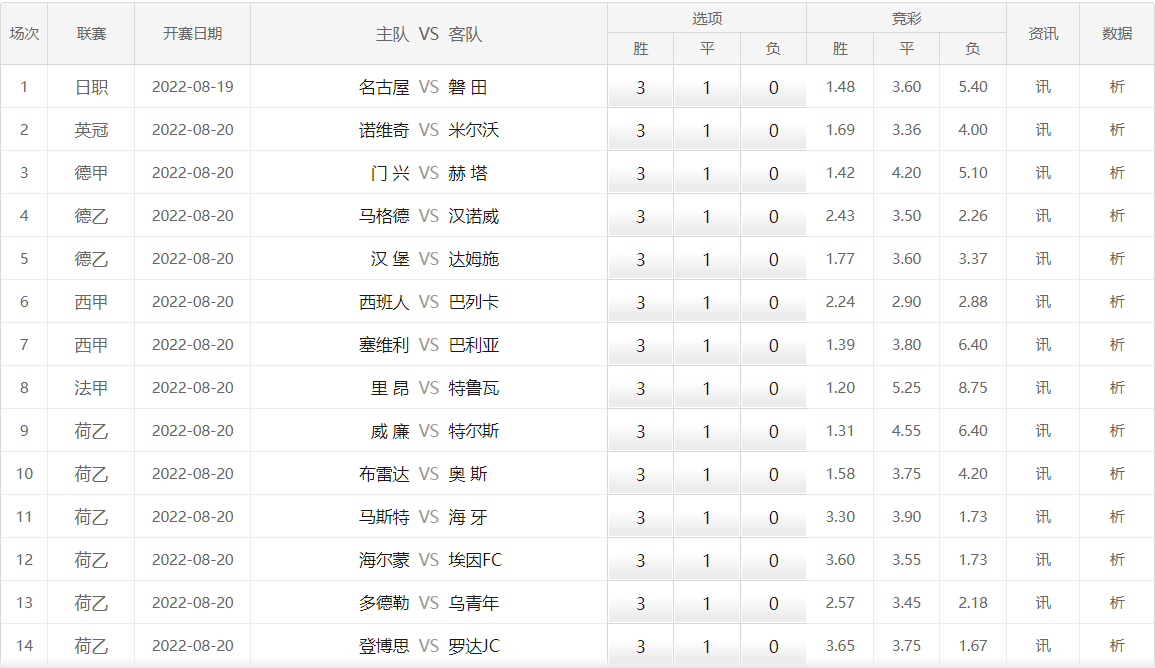Screen dimensions: 1155x668
Task: Click the 法甲 league cell
Action: pos(91,388)
